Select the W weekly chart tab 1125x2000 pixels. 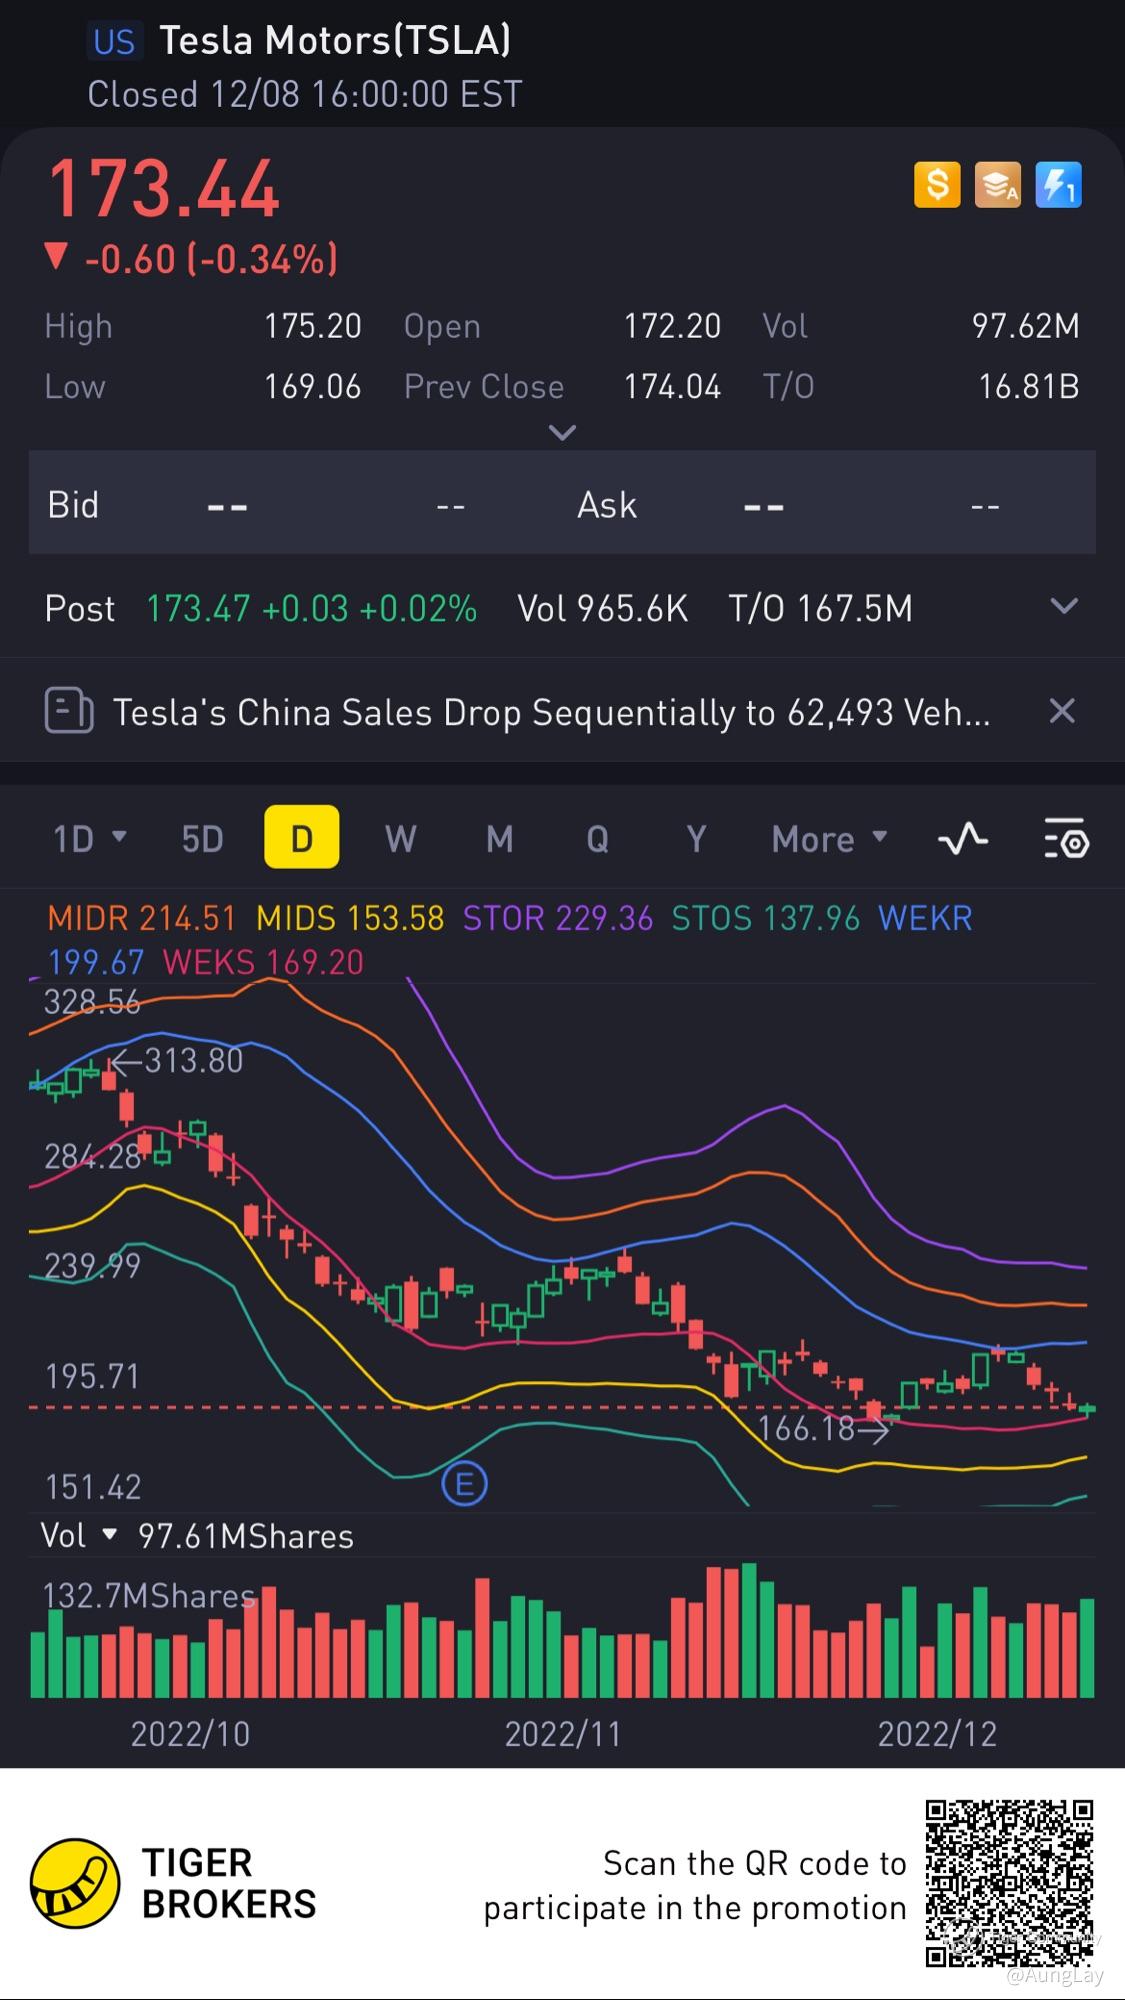(400, 839)
